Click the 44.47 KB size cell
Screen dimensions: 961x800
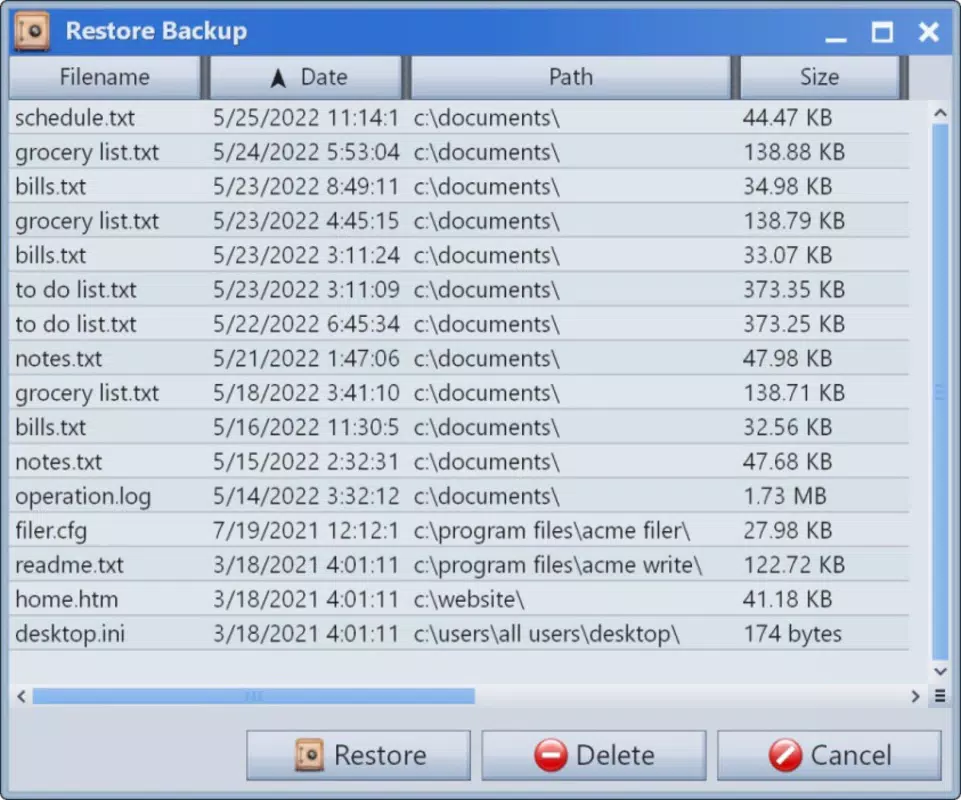point(788,118)
